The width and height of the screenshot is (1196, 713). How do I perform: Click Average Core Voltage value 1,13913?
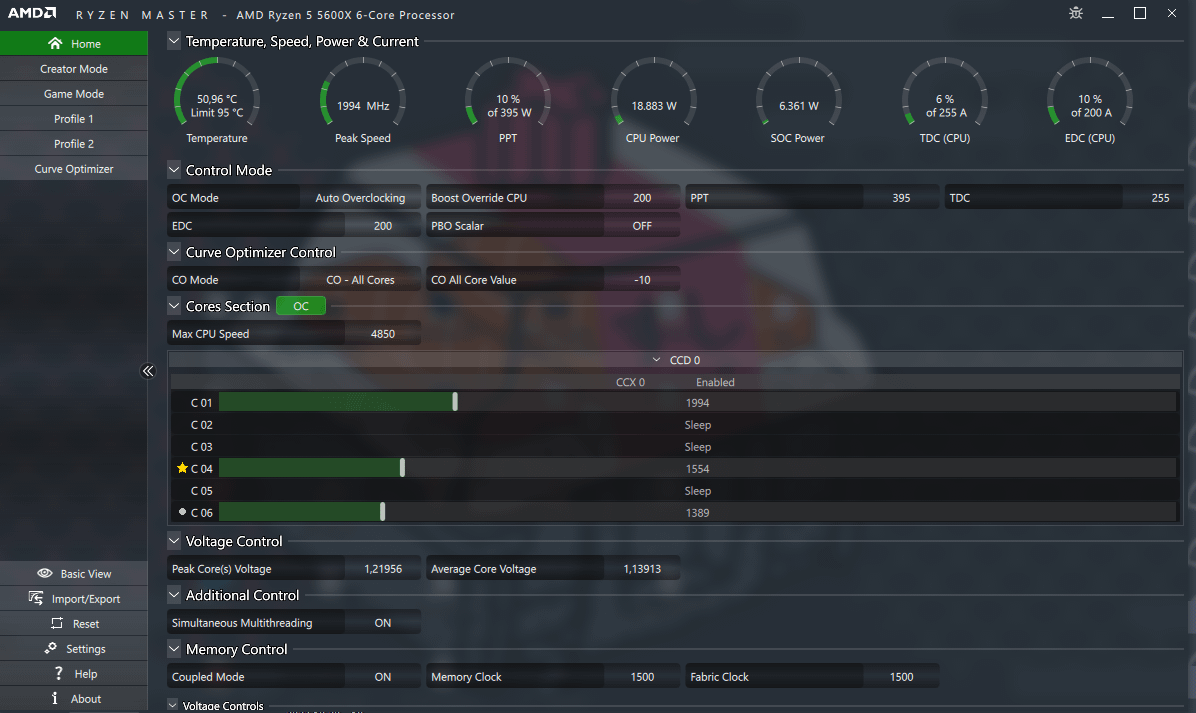[642, 569]
